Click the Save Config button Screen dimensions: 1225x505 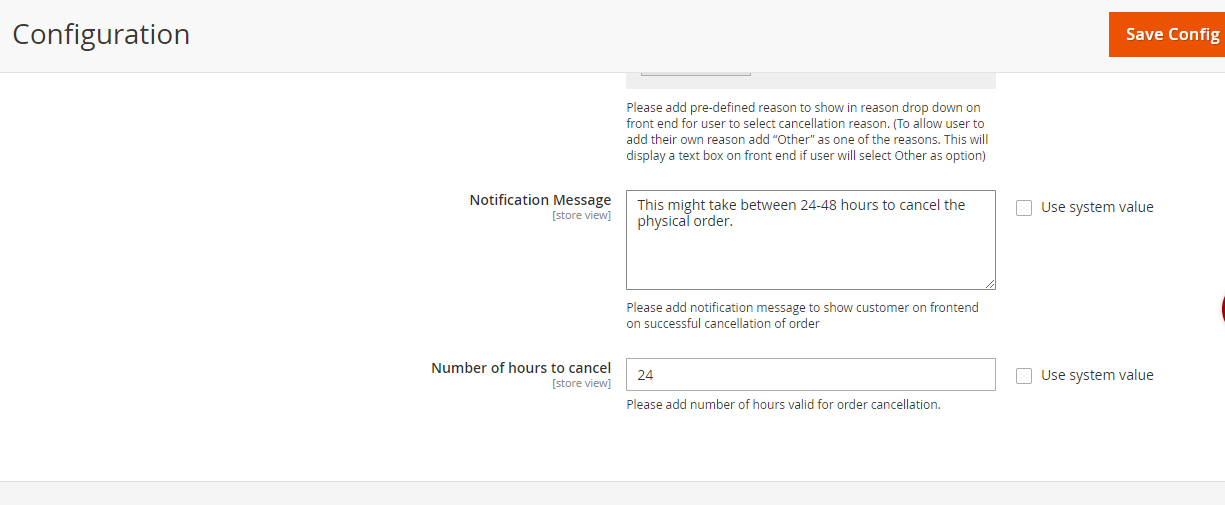click(1166, 34)
